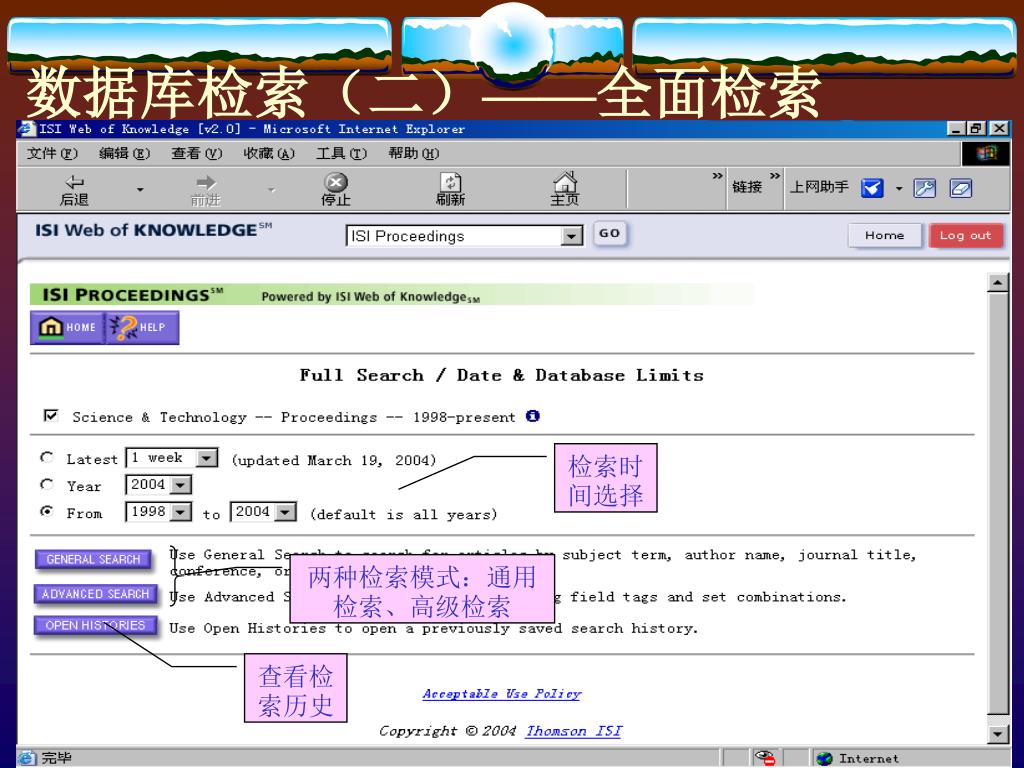Image resolution: width=1024 pixels, height=768 pixels.
Task: Click the scrollbar up arrow
Action: pos(997,283)
